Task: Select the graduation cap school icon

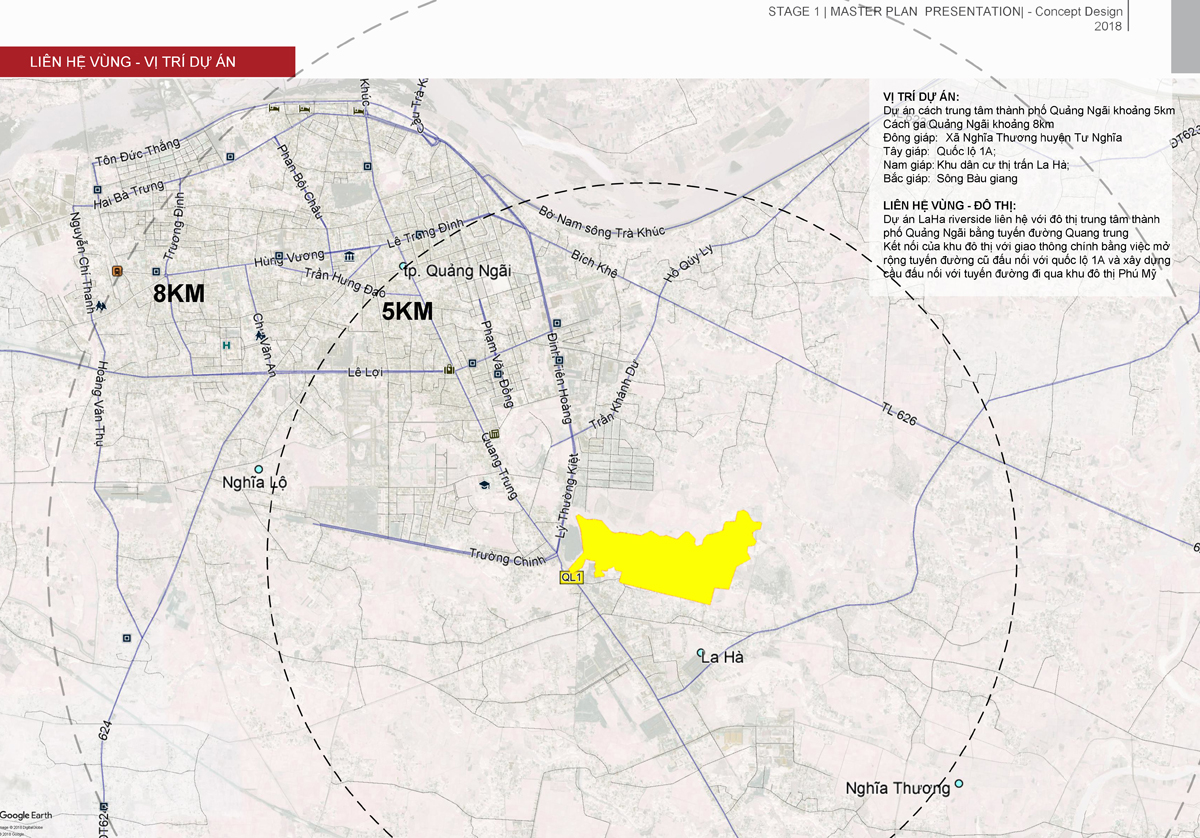Action: pyautogui.click(x=483, y=485)
